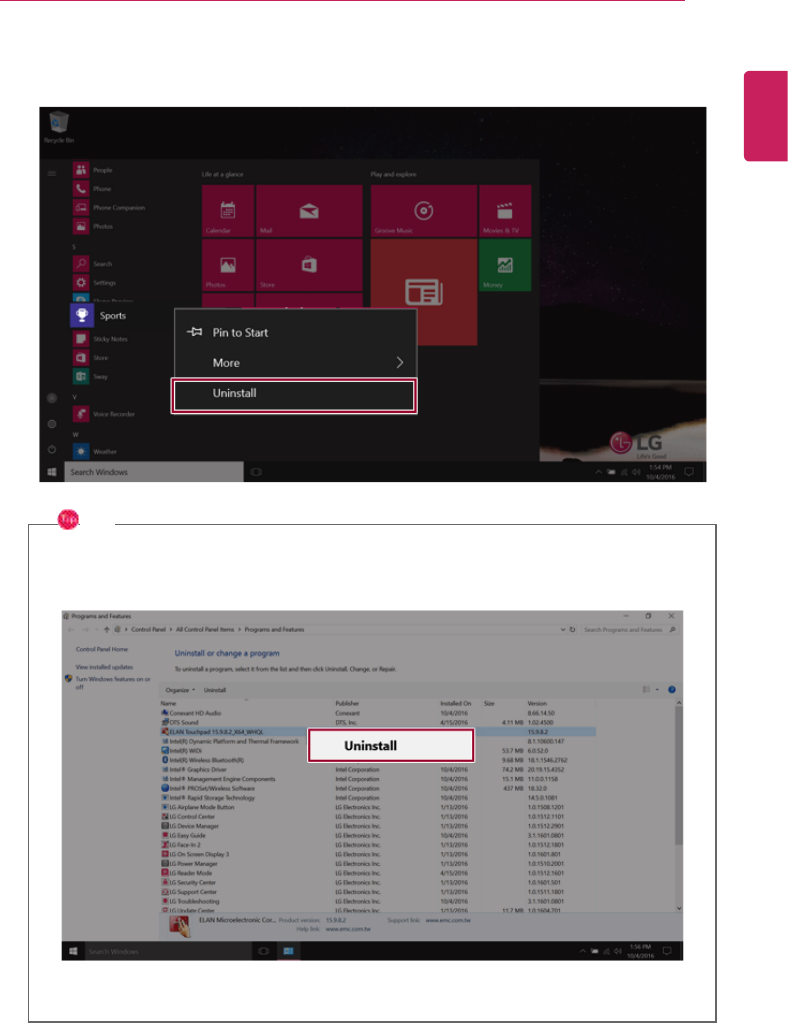Click the Start menu hamburger icon
The width and height of the screenshot is (788, 1023).
52,173
